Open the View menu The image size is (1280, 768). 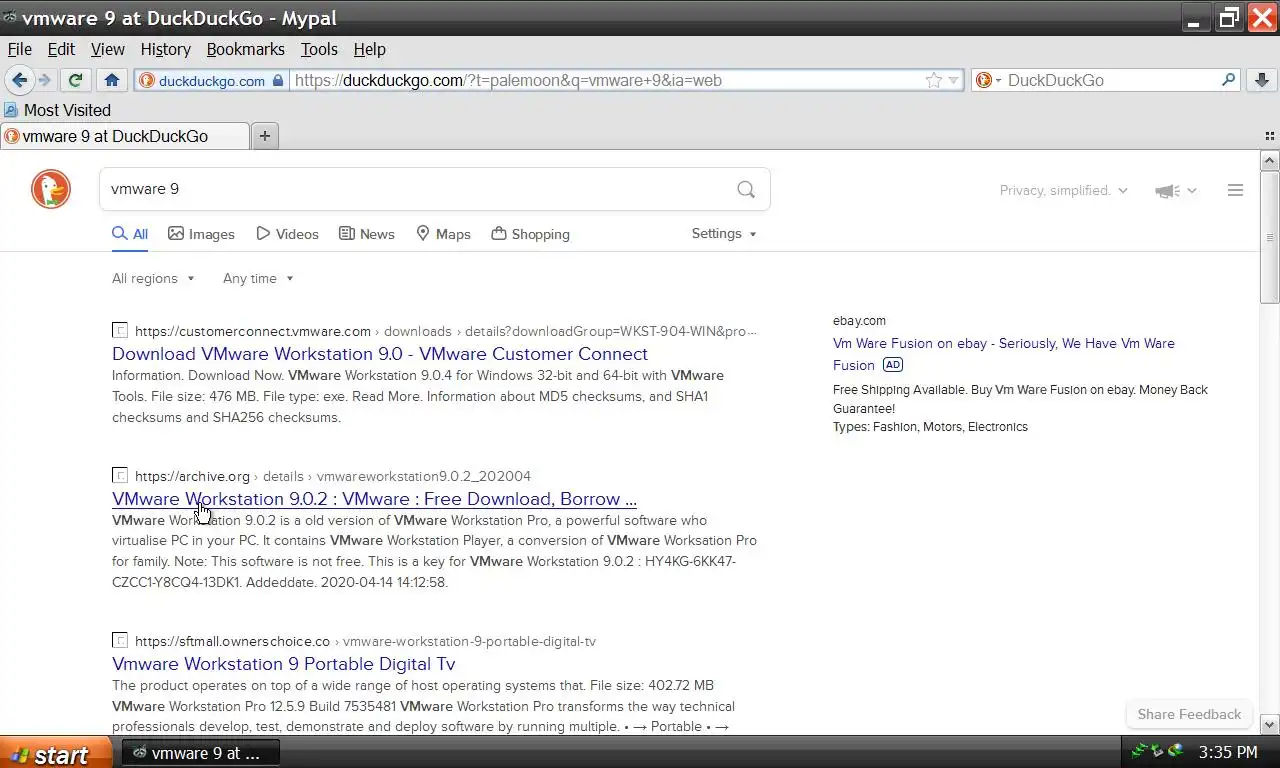(x=108, y=49)
